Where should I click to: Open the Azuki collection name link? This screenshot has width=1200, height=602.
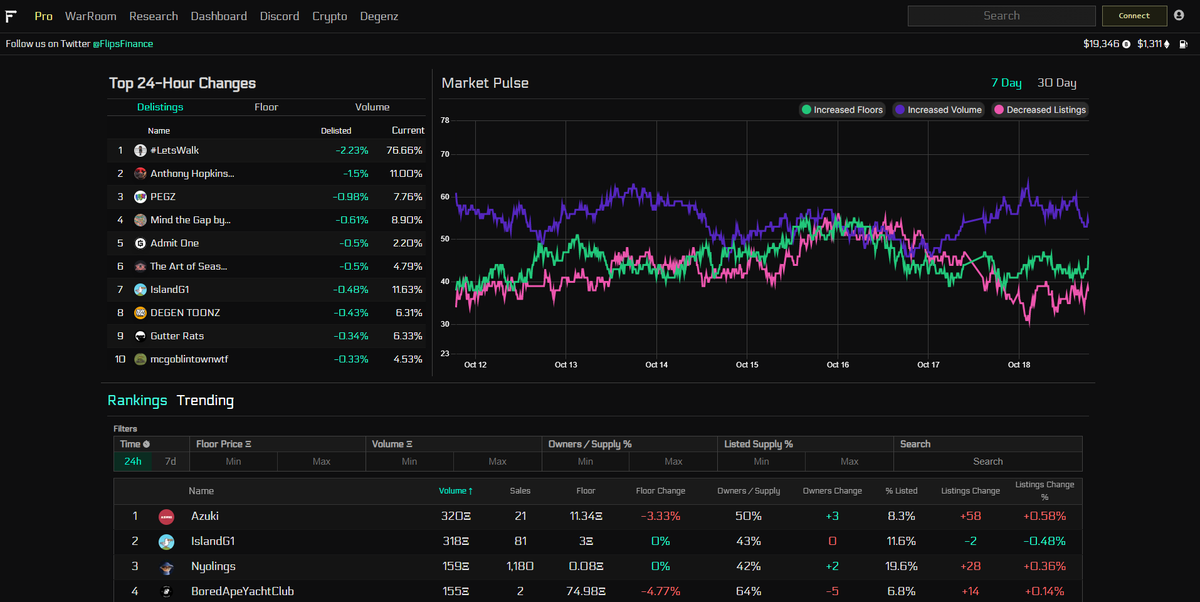click(205, 516)
